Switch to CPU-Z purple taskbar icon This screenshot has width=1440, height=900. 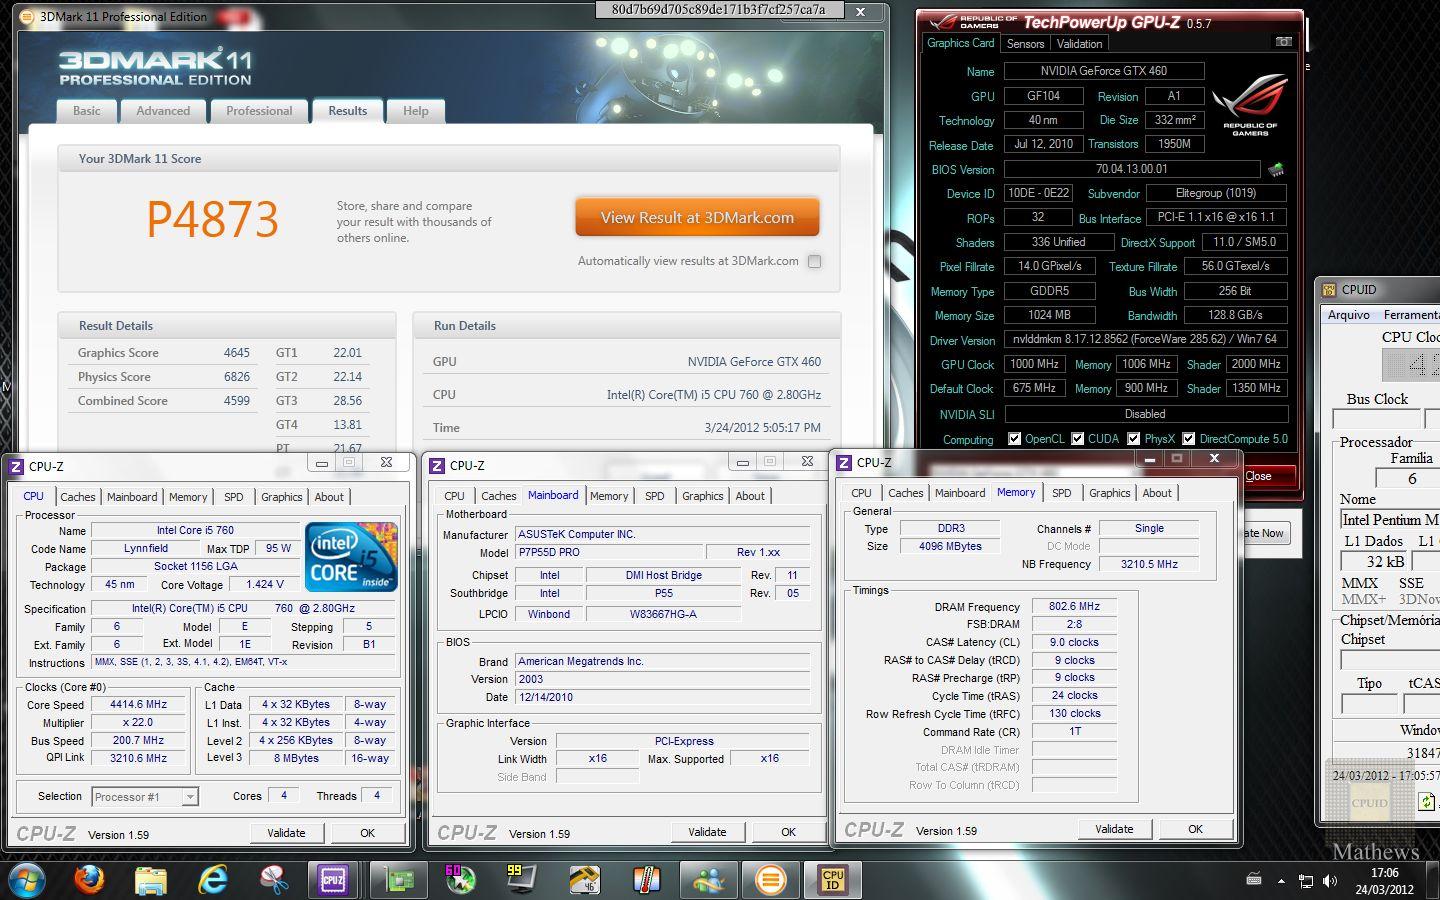333,880
